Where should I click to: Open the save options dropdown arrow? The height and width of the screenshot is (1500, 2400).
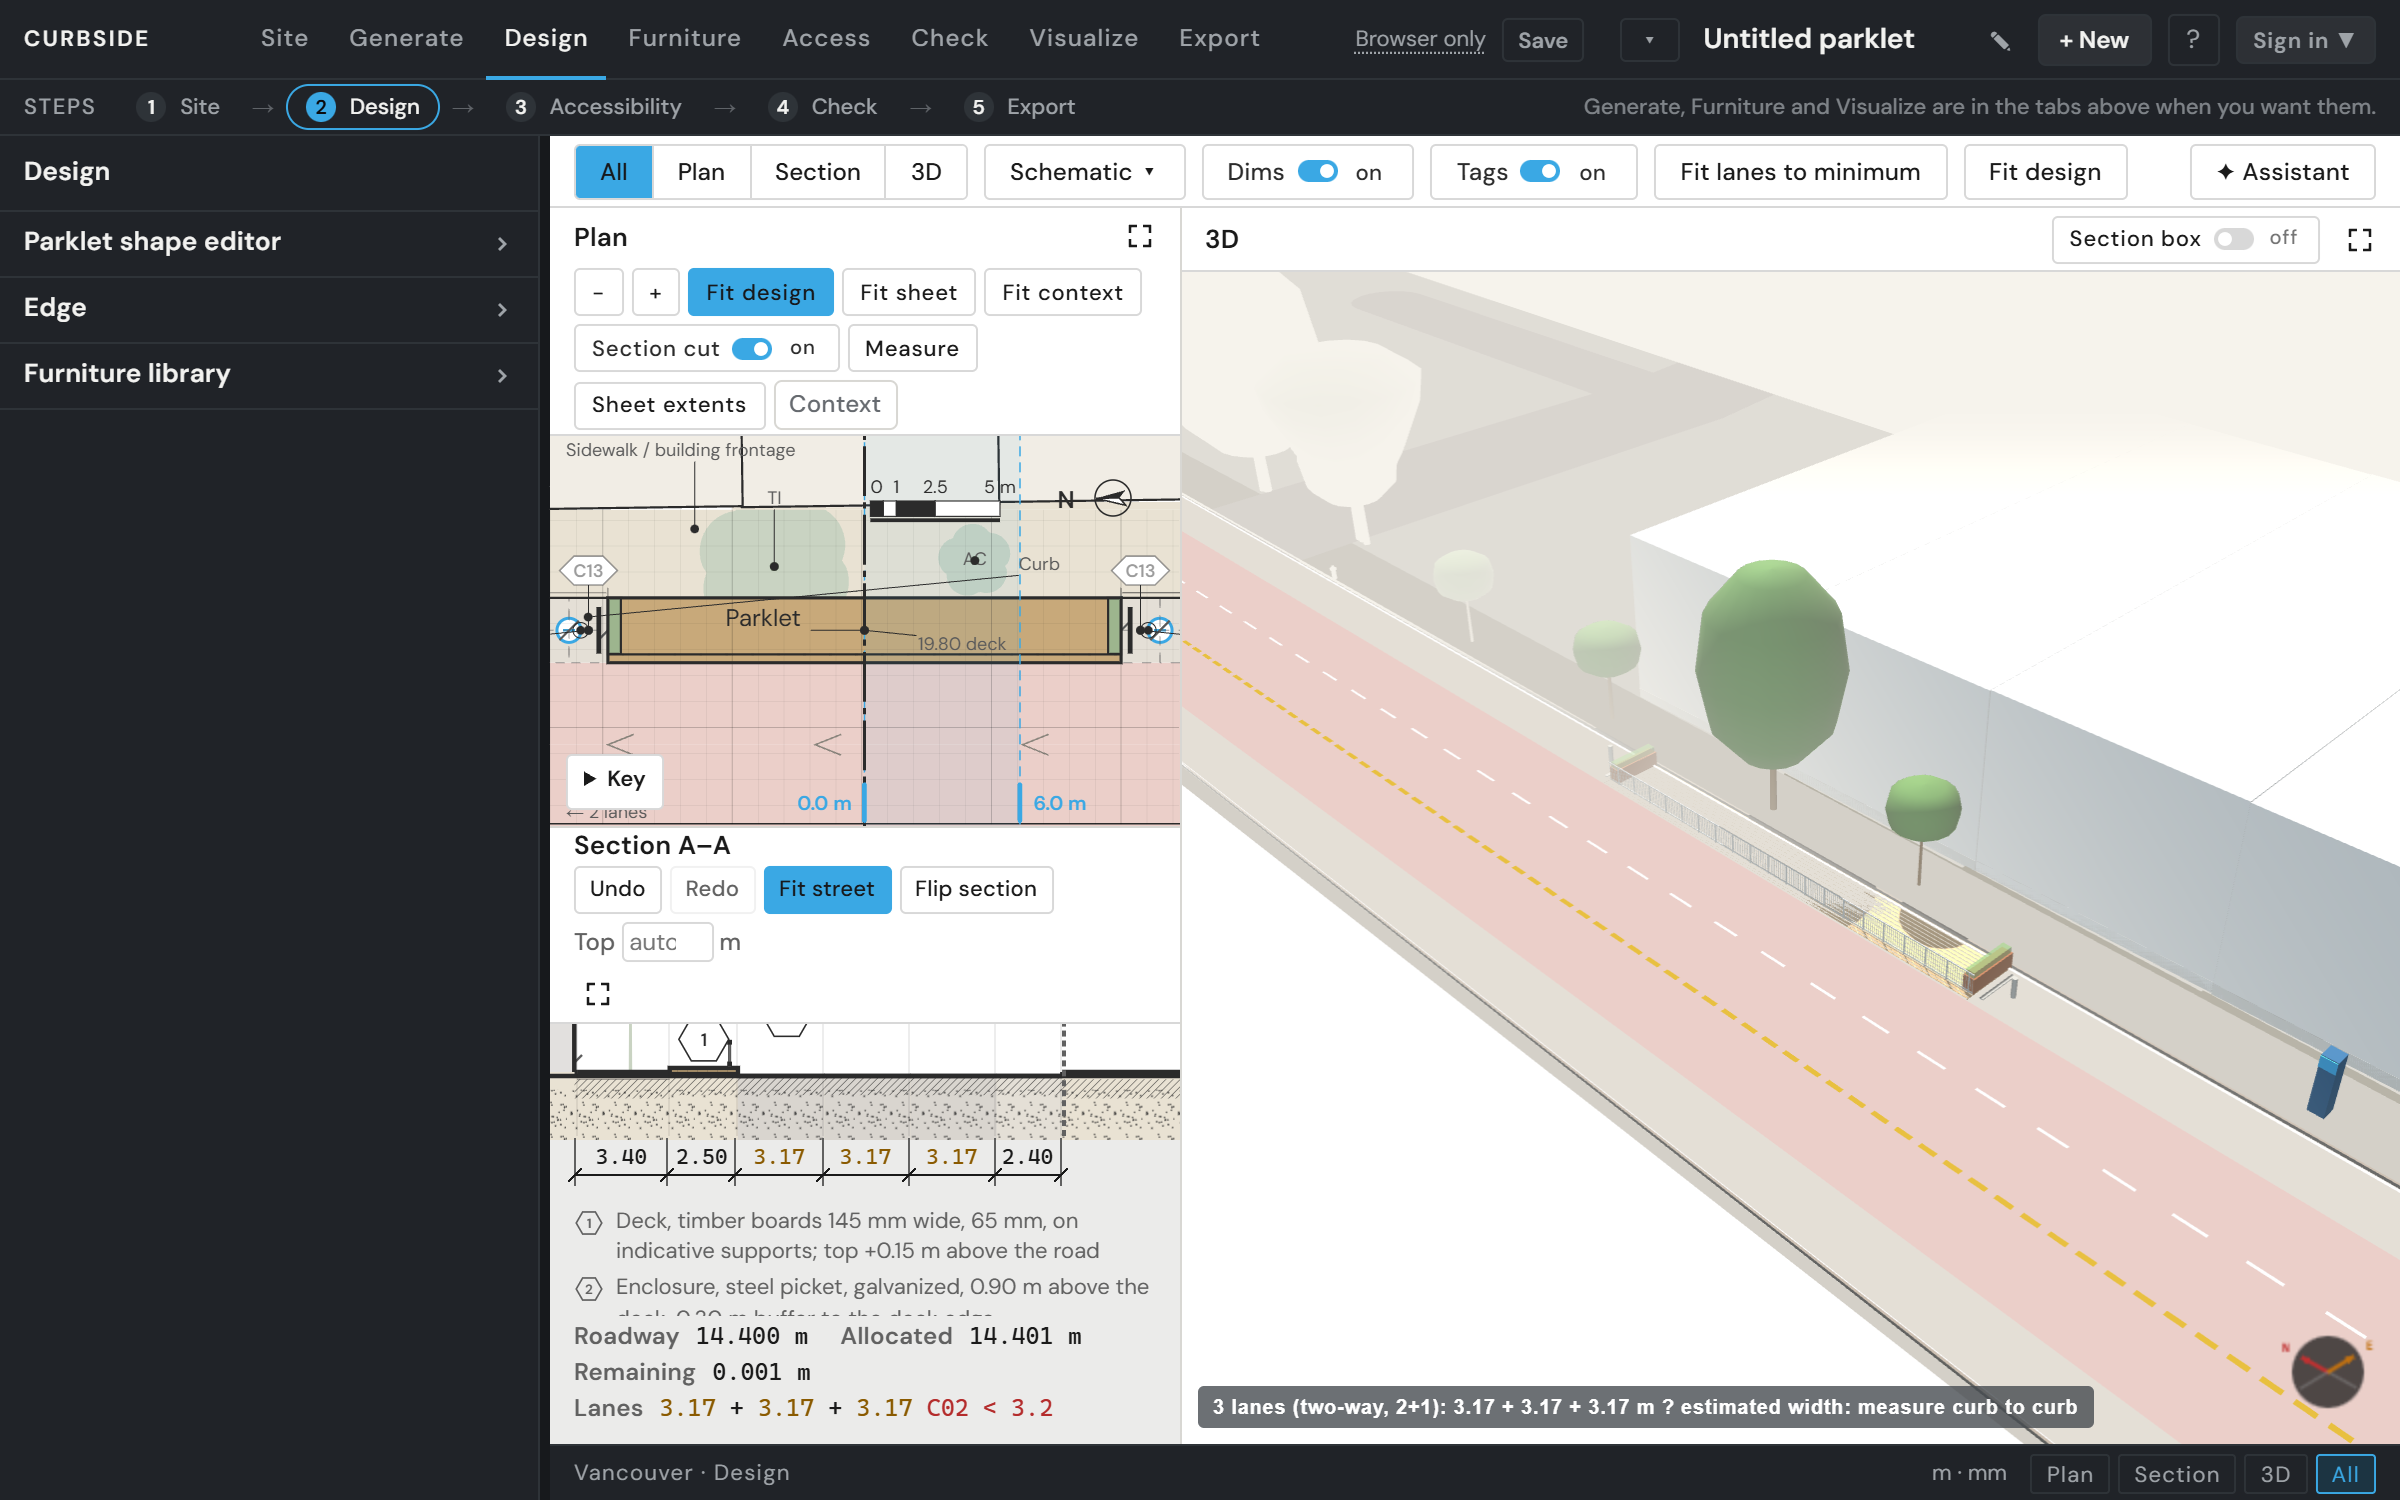tap(1649, 40)
